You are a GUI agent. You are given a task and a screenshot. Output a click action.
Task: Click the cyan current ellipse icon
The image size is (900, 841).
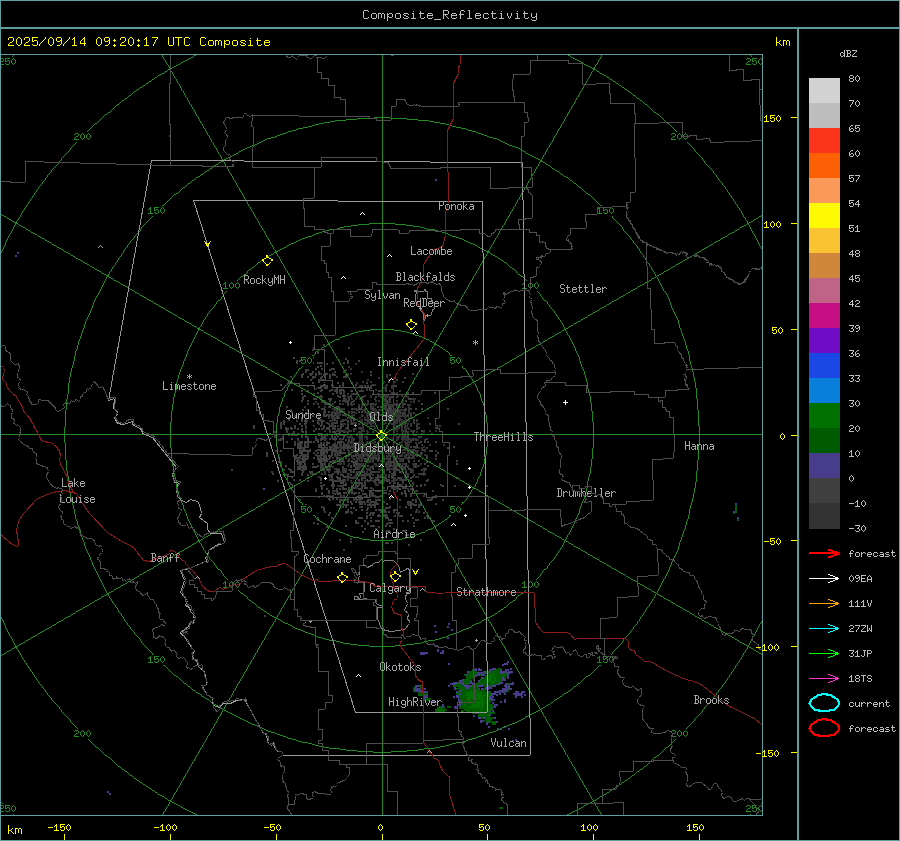[824, 703]
